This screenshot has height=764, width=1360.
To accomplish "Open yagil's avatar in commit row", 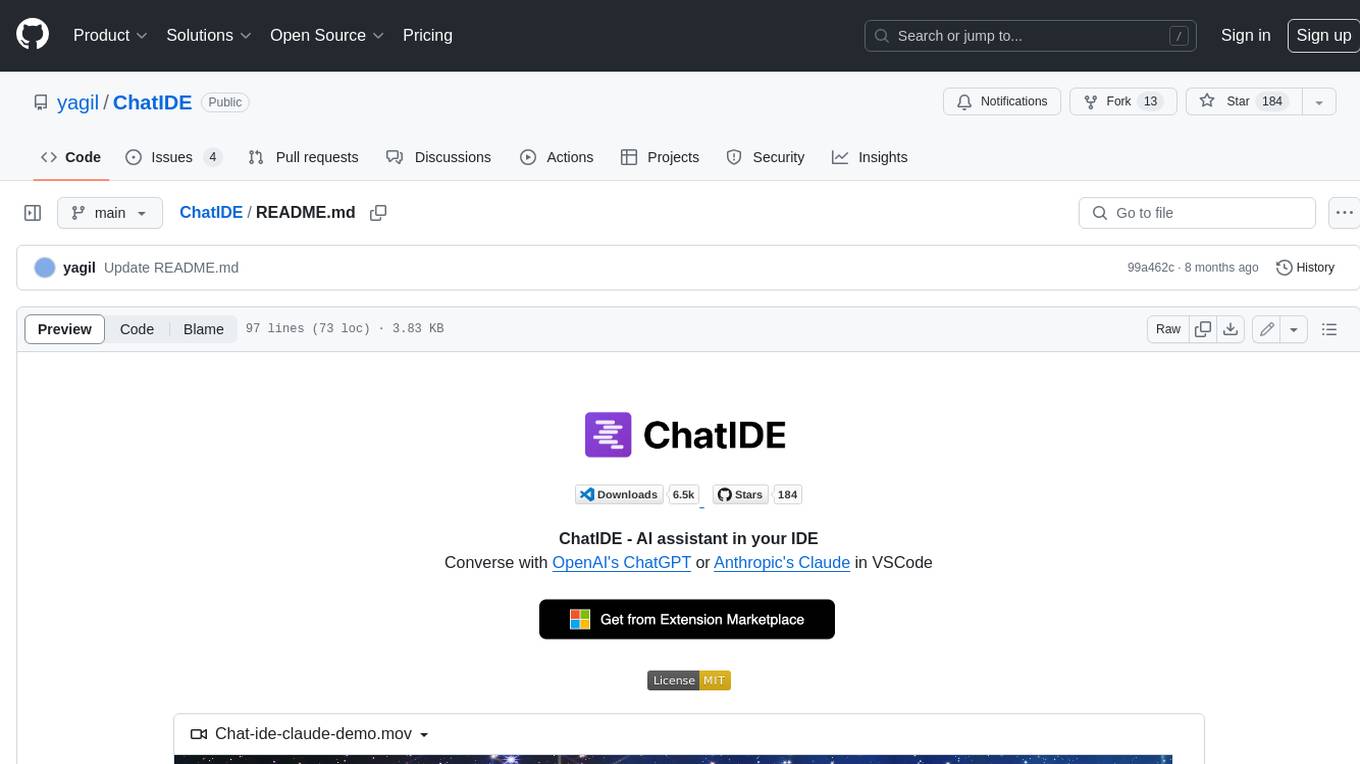I will pyautogui.click(x=44, y=267).
